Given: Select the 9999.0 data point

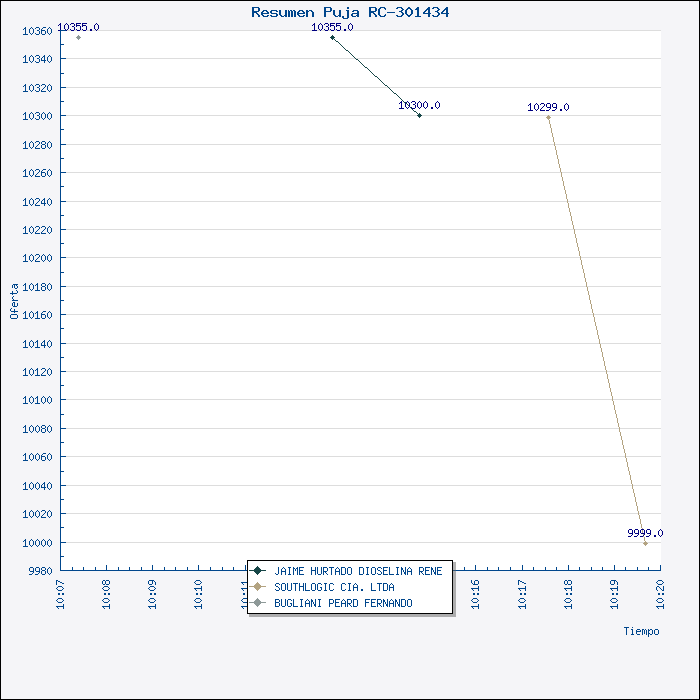Looking at the screenshot, I should [x=645, y=543].
